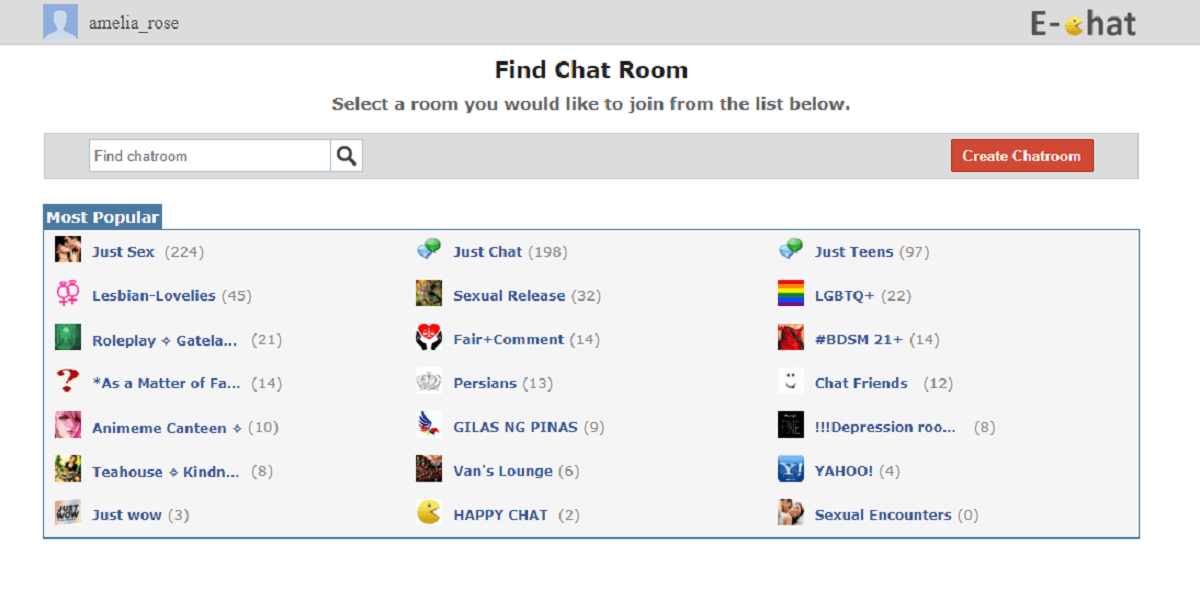This screenshot has width=1200, height=600.
Task: Click the Pac-Man HAPPY CHAT icon
Action: (x=429, y=513)
